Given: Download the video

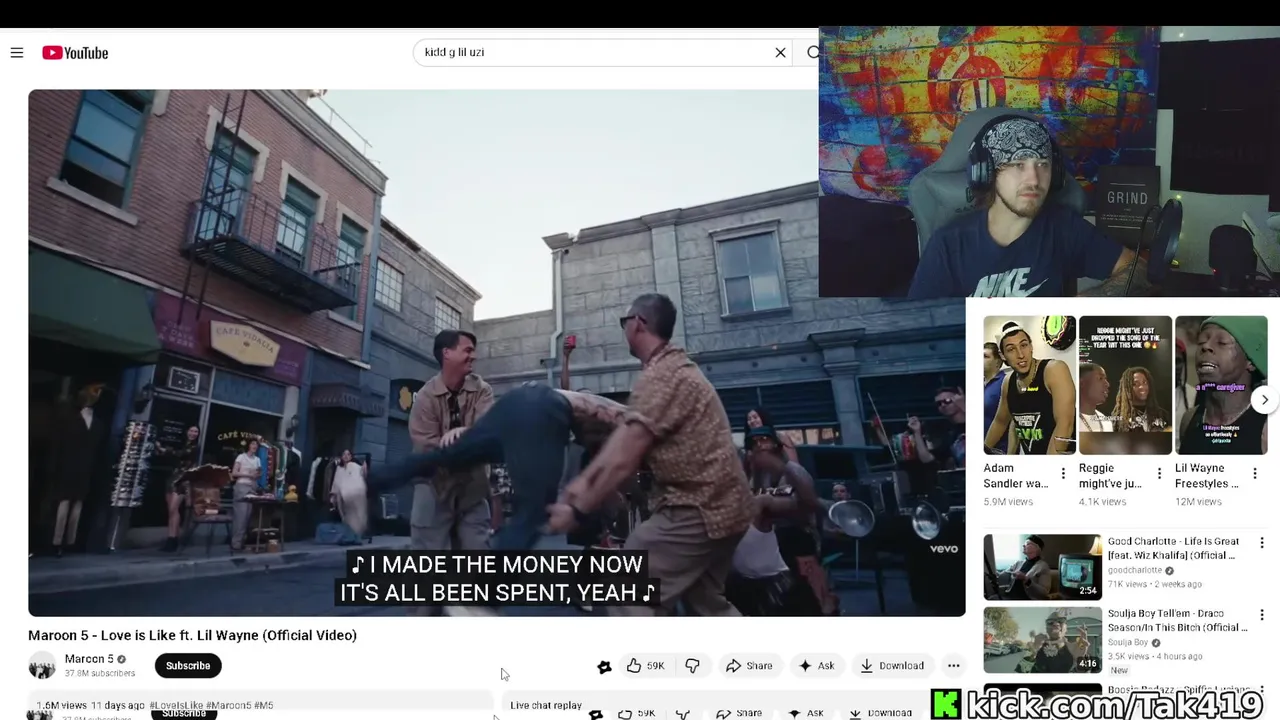Looking at the screenshot, I should pos(892,666).
